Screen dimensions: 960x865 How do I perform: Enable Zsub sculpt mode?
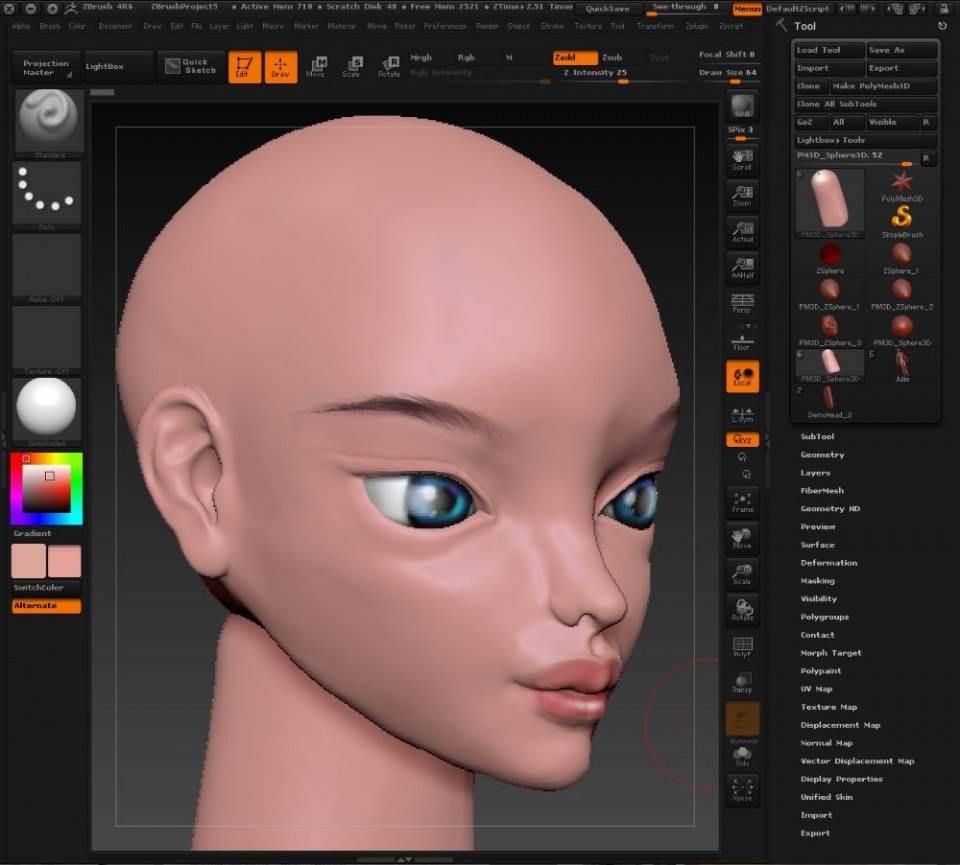[612, 58]
